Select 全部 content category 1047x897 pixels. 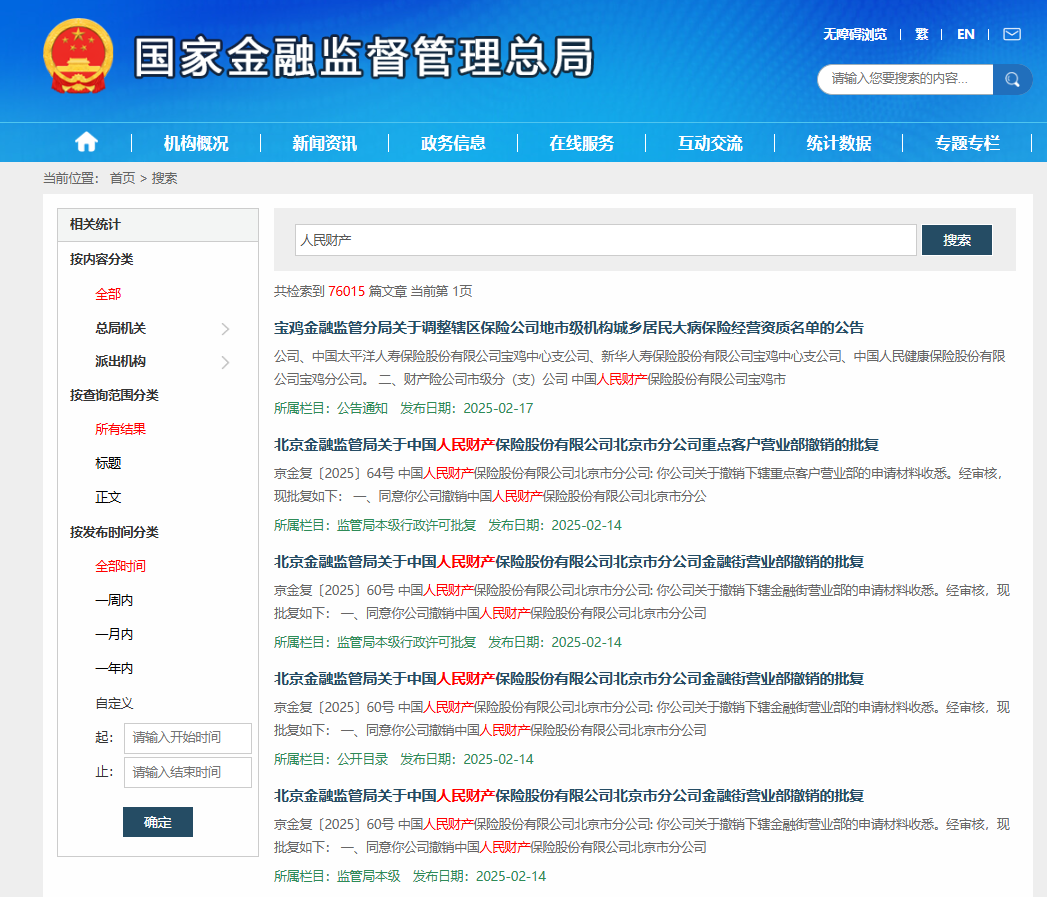pos(108,294)
